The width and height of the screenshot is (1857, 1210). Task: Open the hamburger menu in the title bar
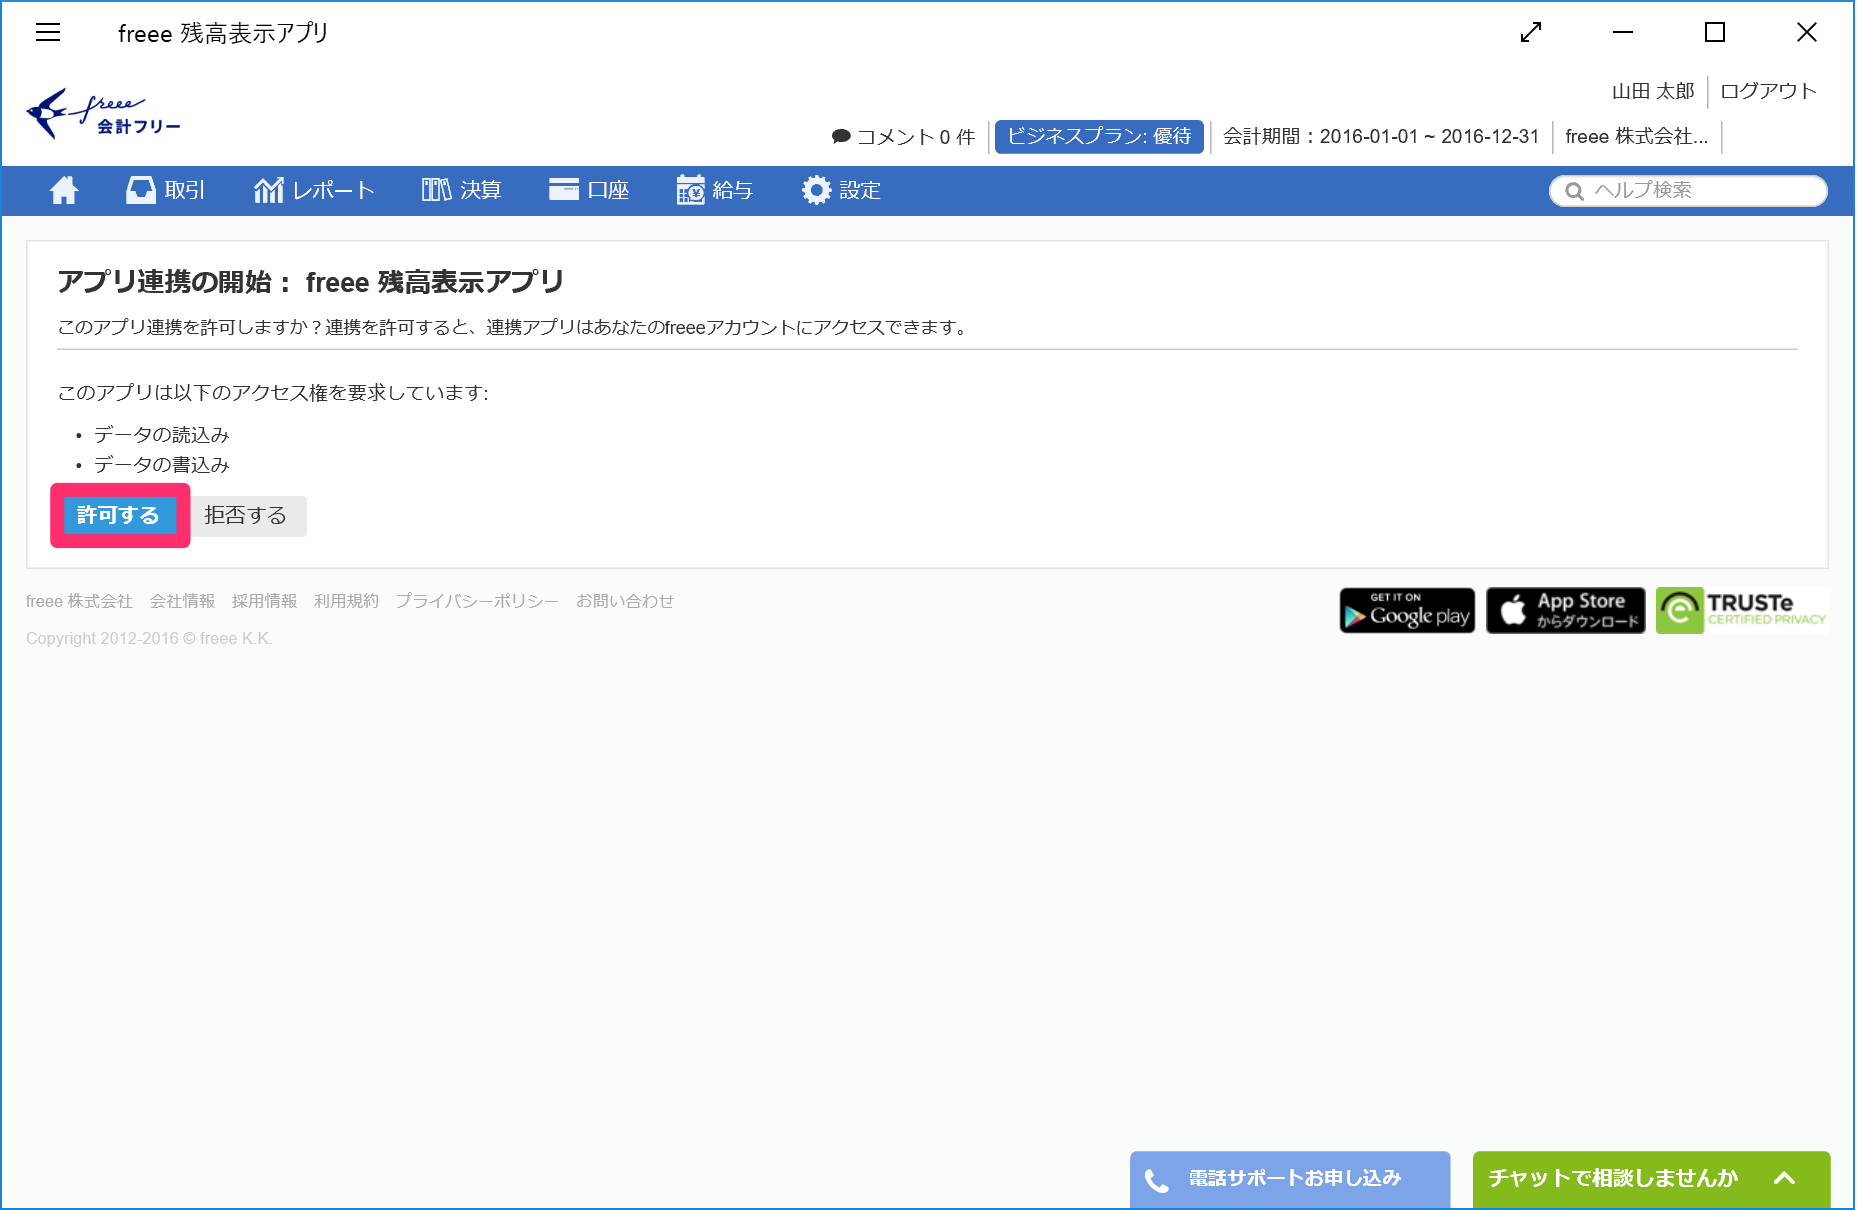[x=48, y=33]
